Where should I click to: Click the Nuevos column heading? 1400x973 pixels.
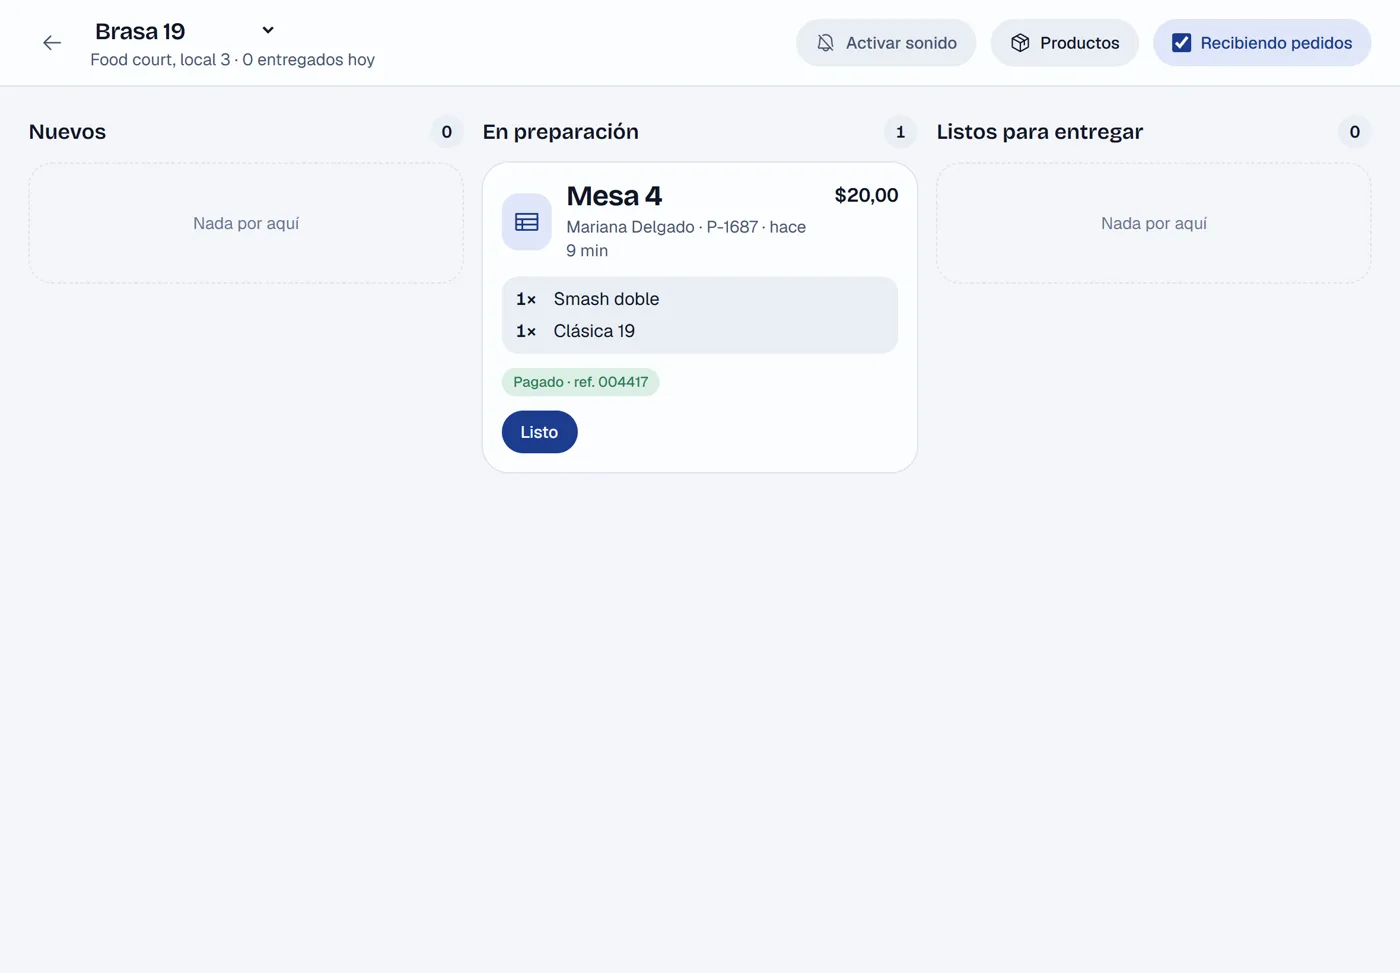67,132
